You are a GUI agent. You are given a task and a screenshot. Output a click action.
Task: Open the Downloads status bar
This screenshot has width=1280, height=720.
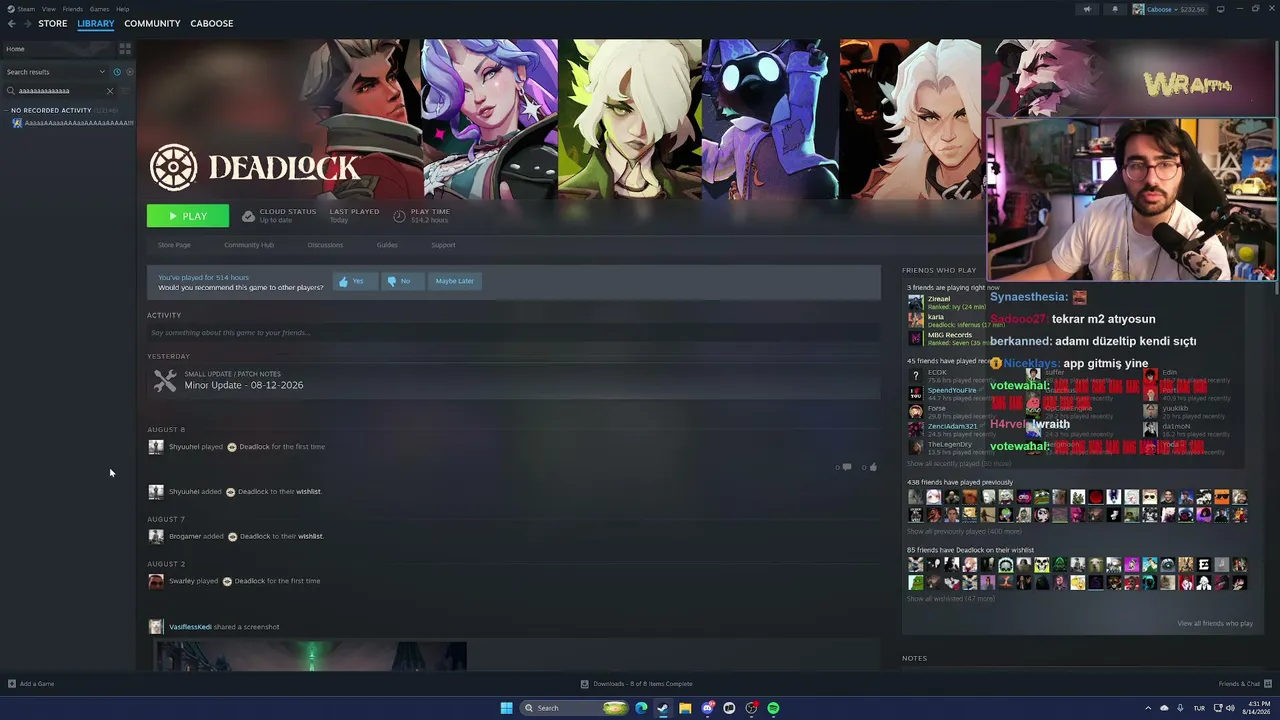(637, 684)
